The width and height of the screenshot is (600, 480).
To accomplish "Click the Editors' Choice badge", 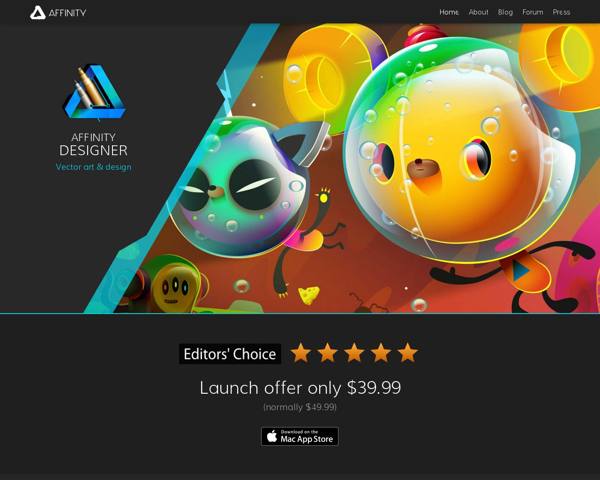I will pos(230,354).
